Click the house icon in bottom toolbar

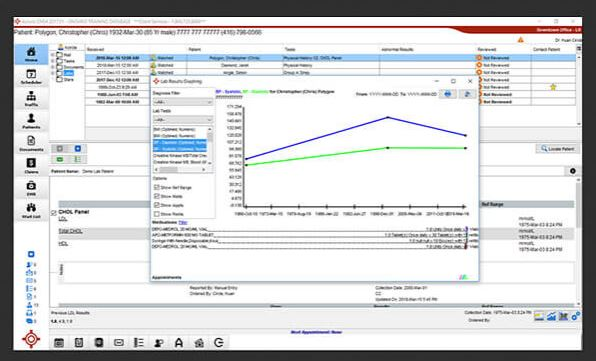coord(199,343)
